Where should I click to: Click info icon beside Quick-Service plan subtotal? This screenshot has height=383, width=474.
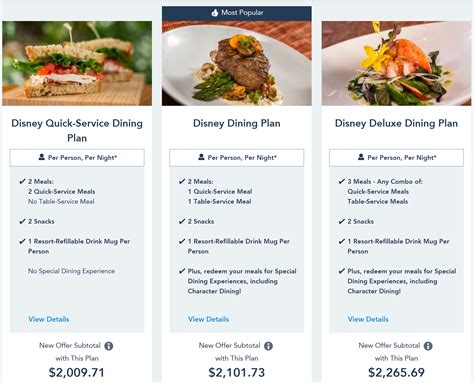click(109, 346)
